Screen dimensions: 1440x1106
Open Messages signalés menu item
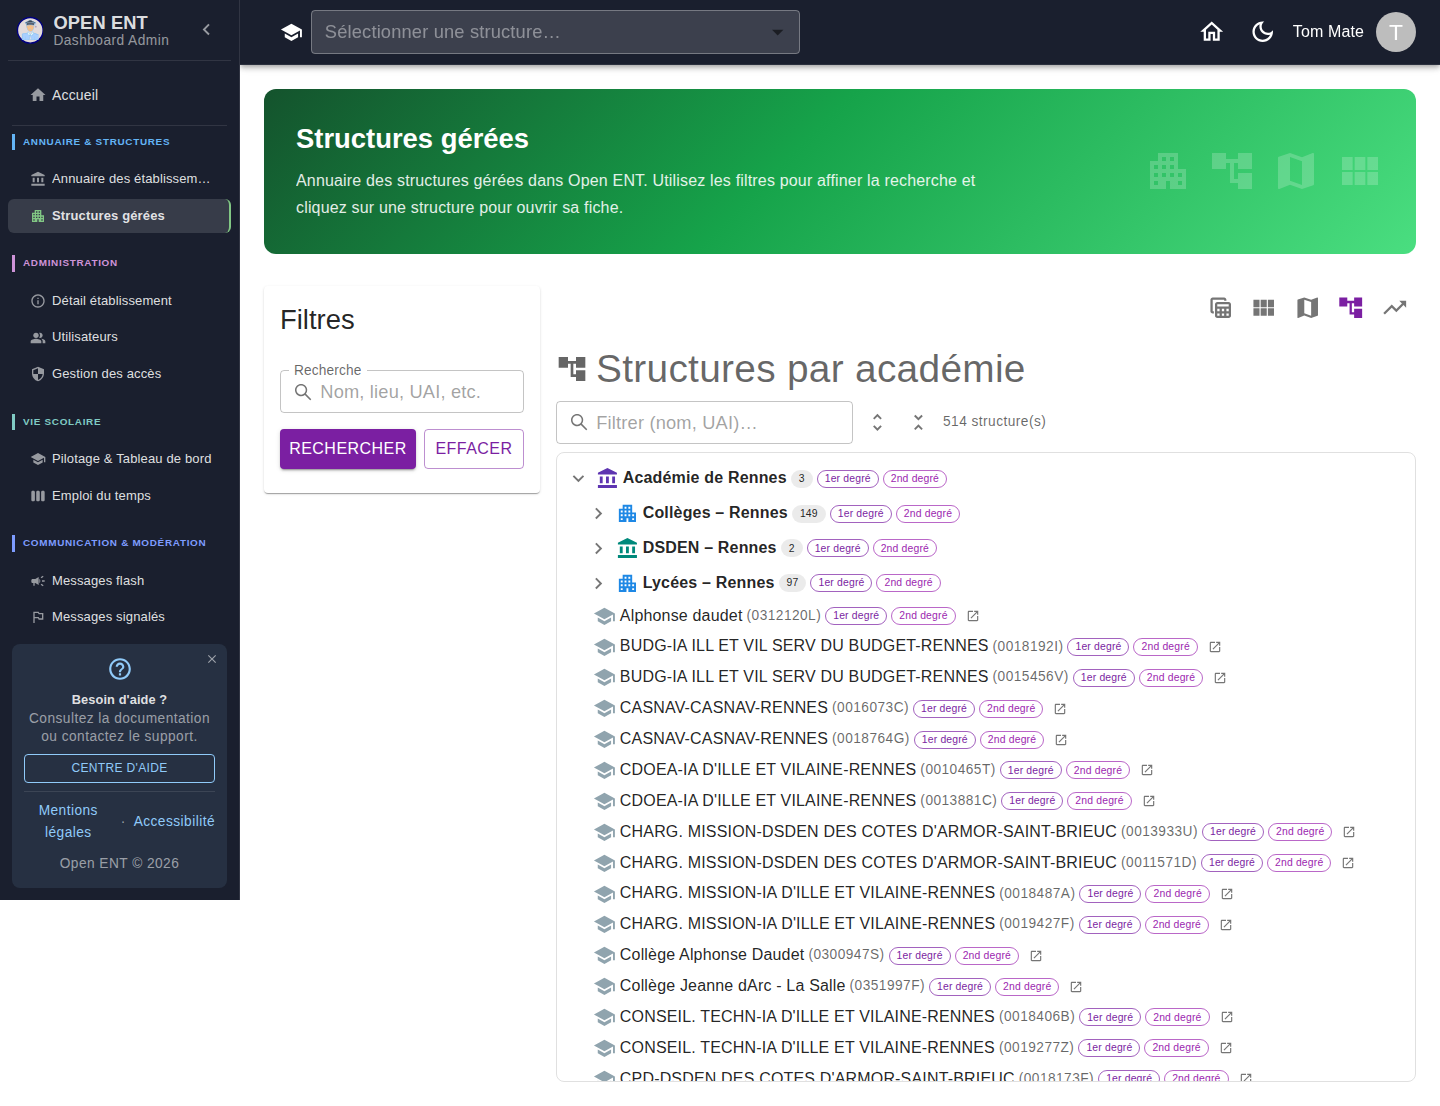(119, 617)
